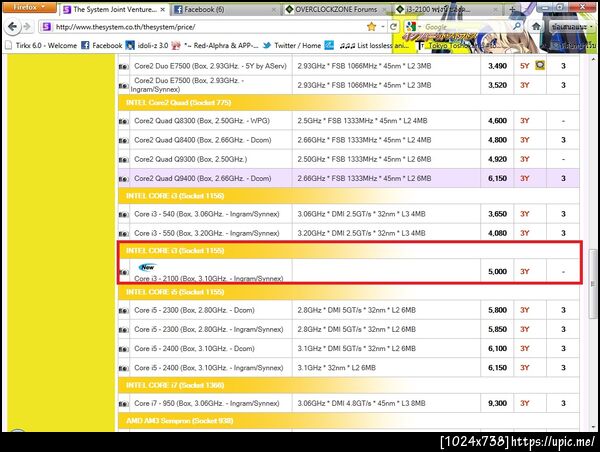
Task: Open the Red-Alpha & APP bookmark
Action: click(215, 45)
